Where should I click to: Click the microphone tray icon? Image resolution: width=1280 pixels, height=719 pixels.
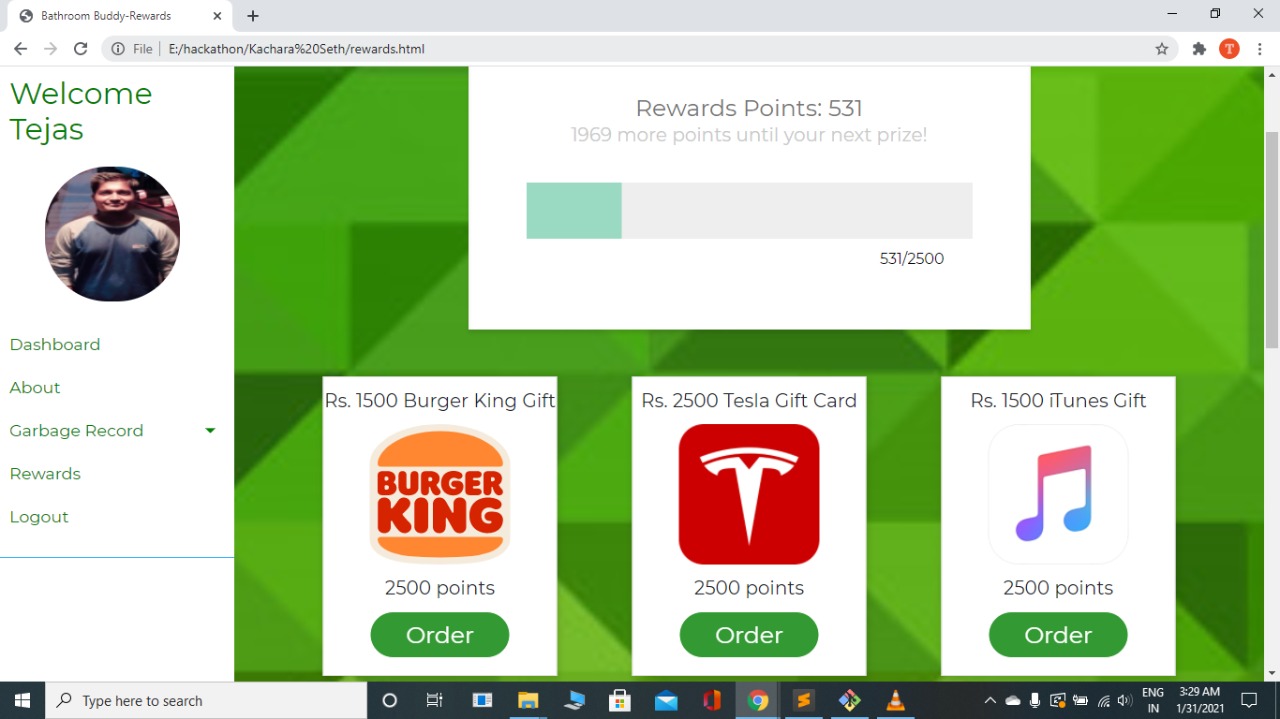(1035, 700)
